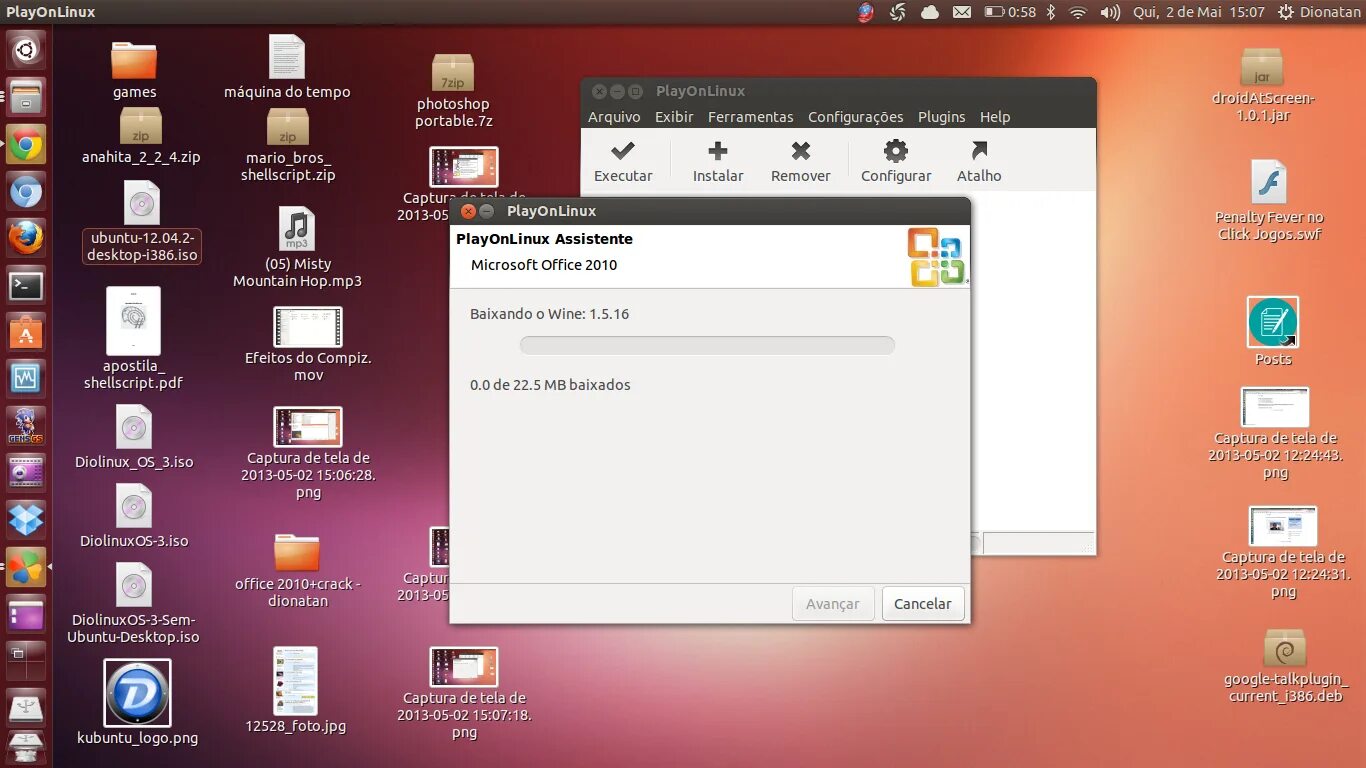Open the Help menu
The width and height of the screenshot is (1366, 768).
pos(995,117)
